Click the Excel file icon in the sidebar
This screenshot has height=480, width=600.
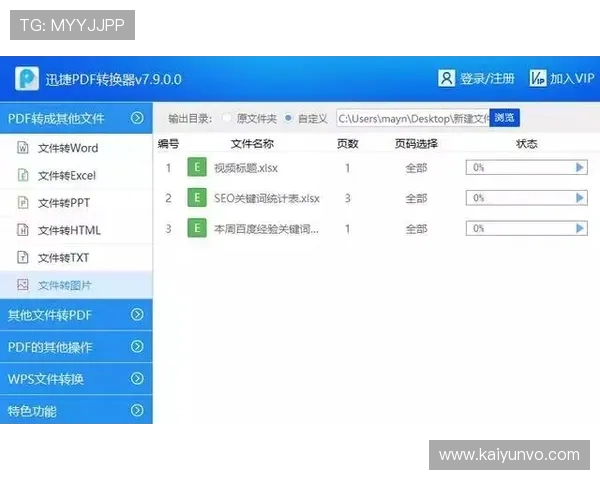click(x=23, y=175)
